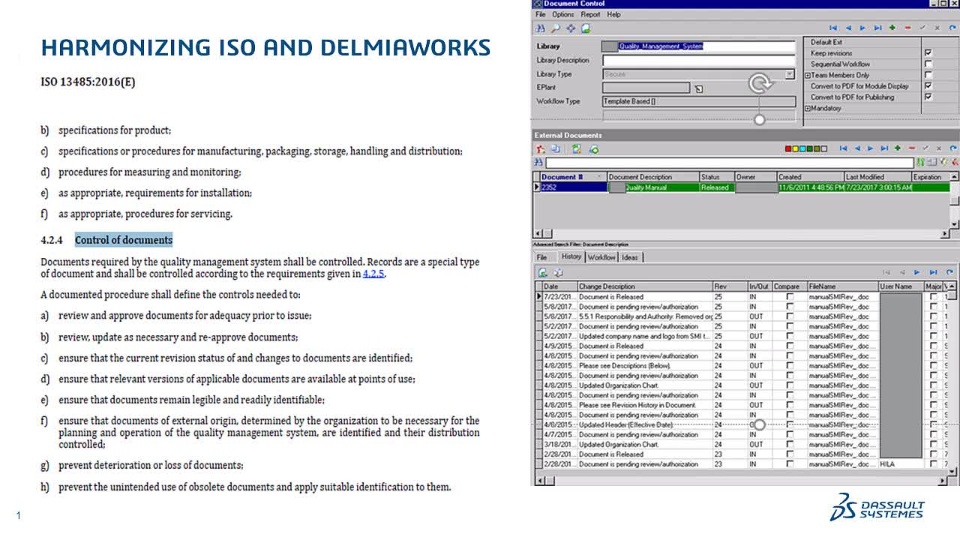Switch to the File tab below External Documents

[x=542, y=258]
